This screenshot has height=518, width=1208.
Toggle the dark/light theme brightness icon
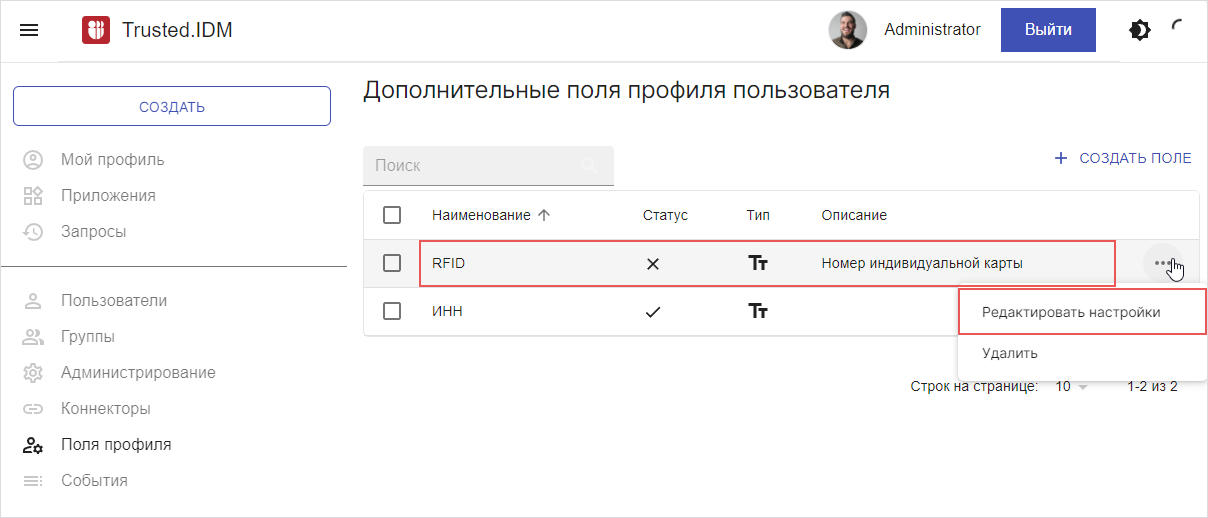click(x=1139, y=30)
